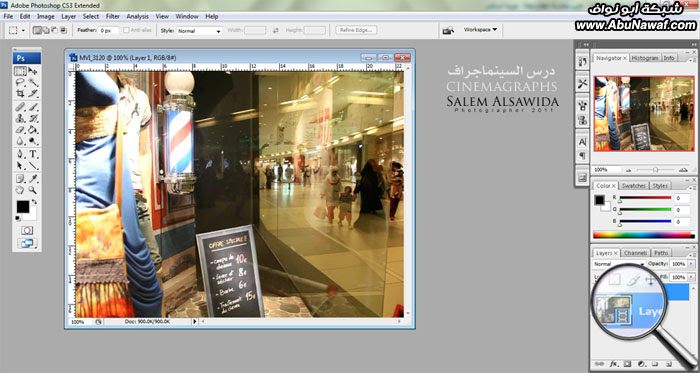Open the Filter menu
The width and height of the screenshot is (700, 373).
112,17
